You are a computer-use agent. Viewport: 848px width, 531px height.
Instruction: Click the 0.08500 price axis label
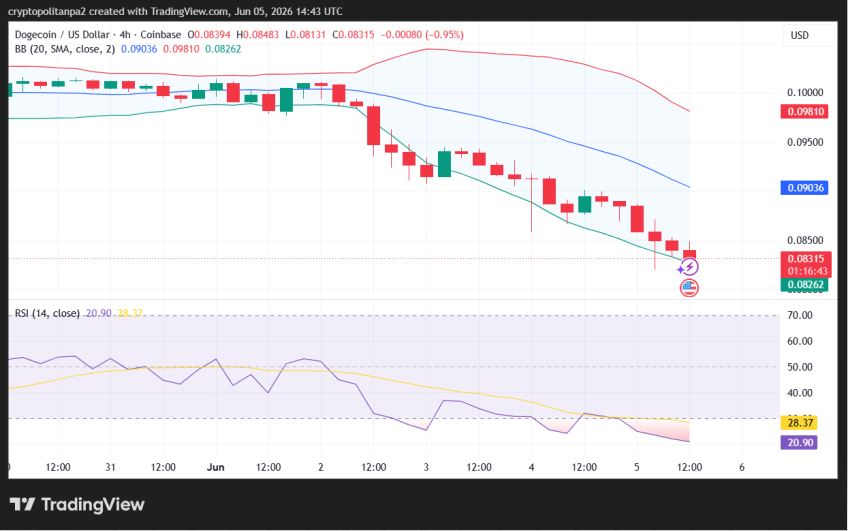pyautogui.click(x=805, y=241)
